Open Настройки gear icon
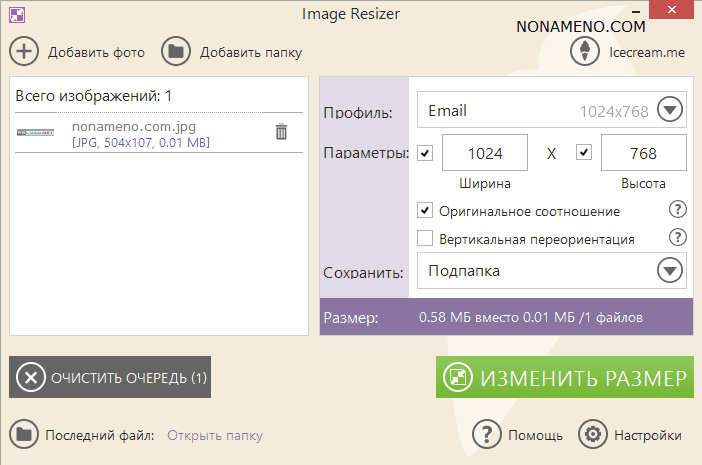This screenshot has height=465, width=702. click(x=593, y=435)
